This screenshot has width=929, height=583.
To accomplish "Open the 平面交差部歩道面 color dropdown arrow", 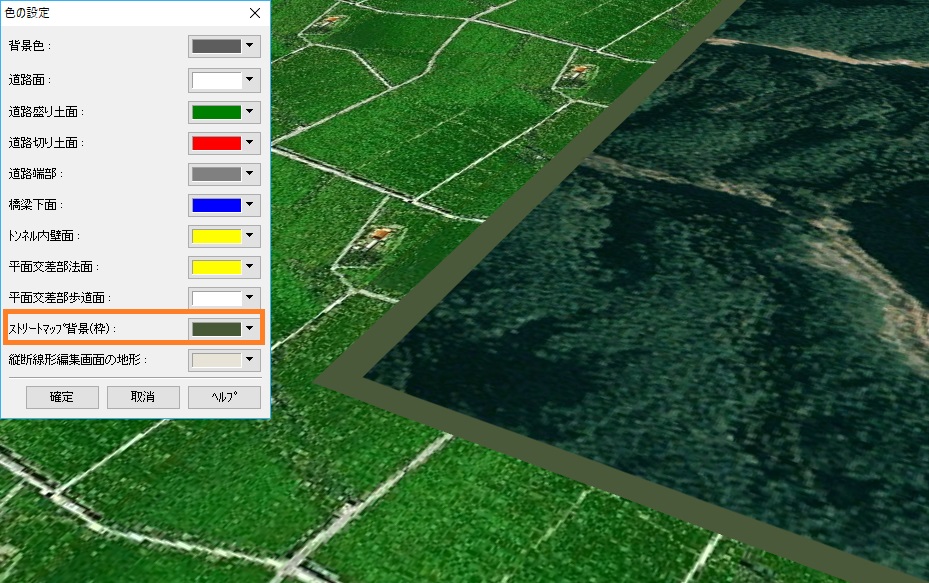I will pyautogui.click(x=250, y=297).
